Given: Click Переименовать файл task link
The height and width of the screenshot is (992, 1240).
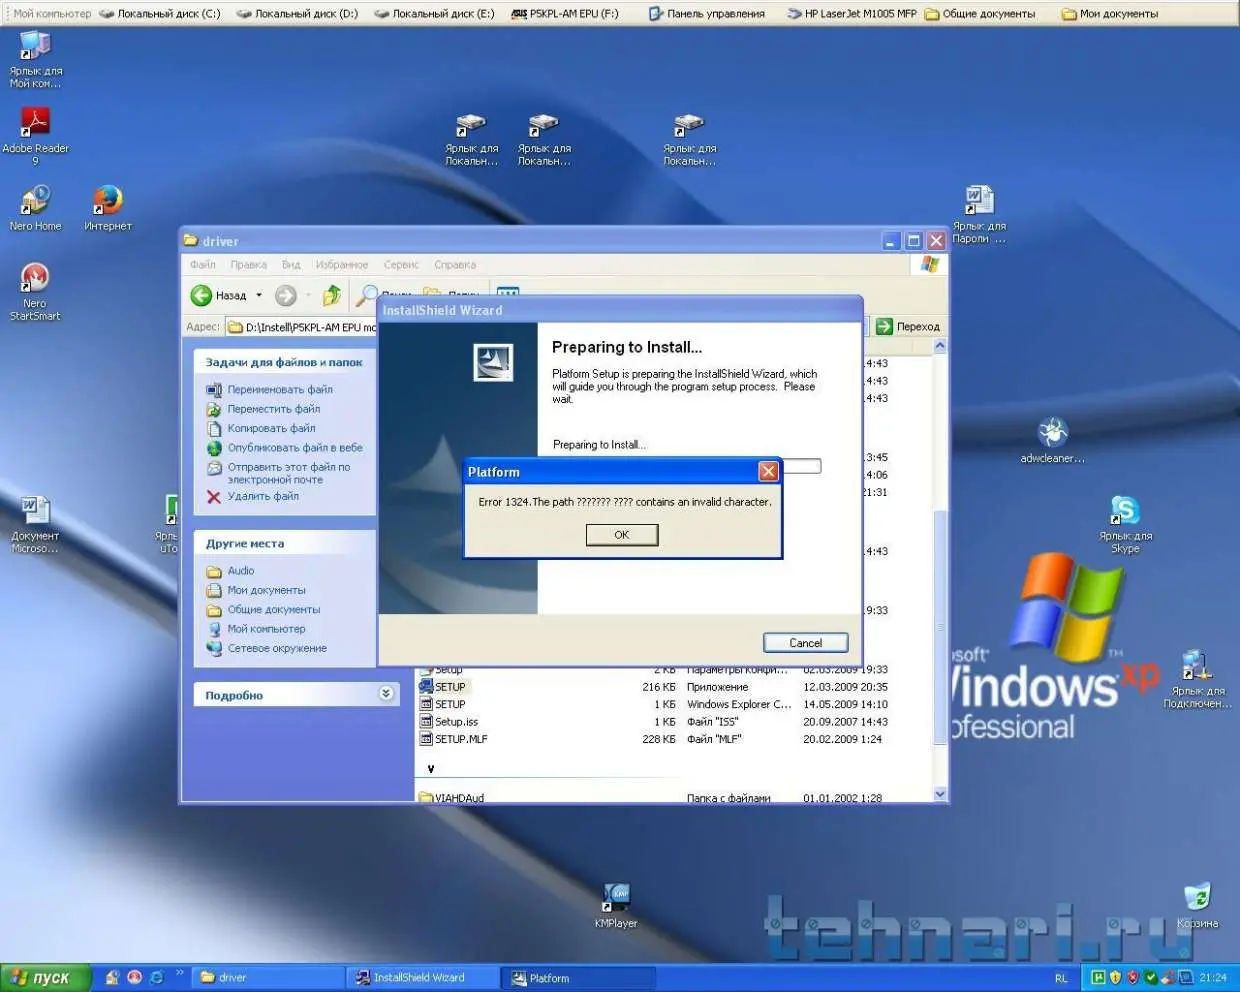Looking at the screenshot, I should 280,390.
